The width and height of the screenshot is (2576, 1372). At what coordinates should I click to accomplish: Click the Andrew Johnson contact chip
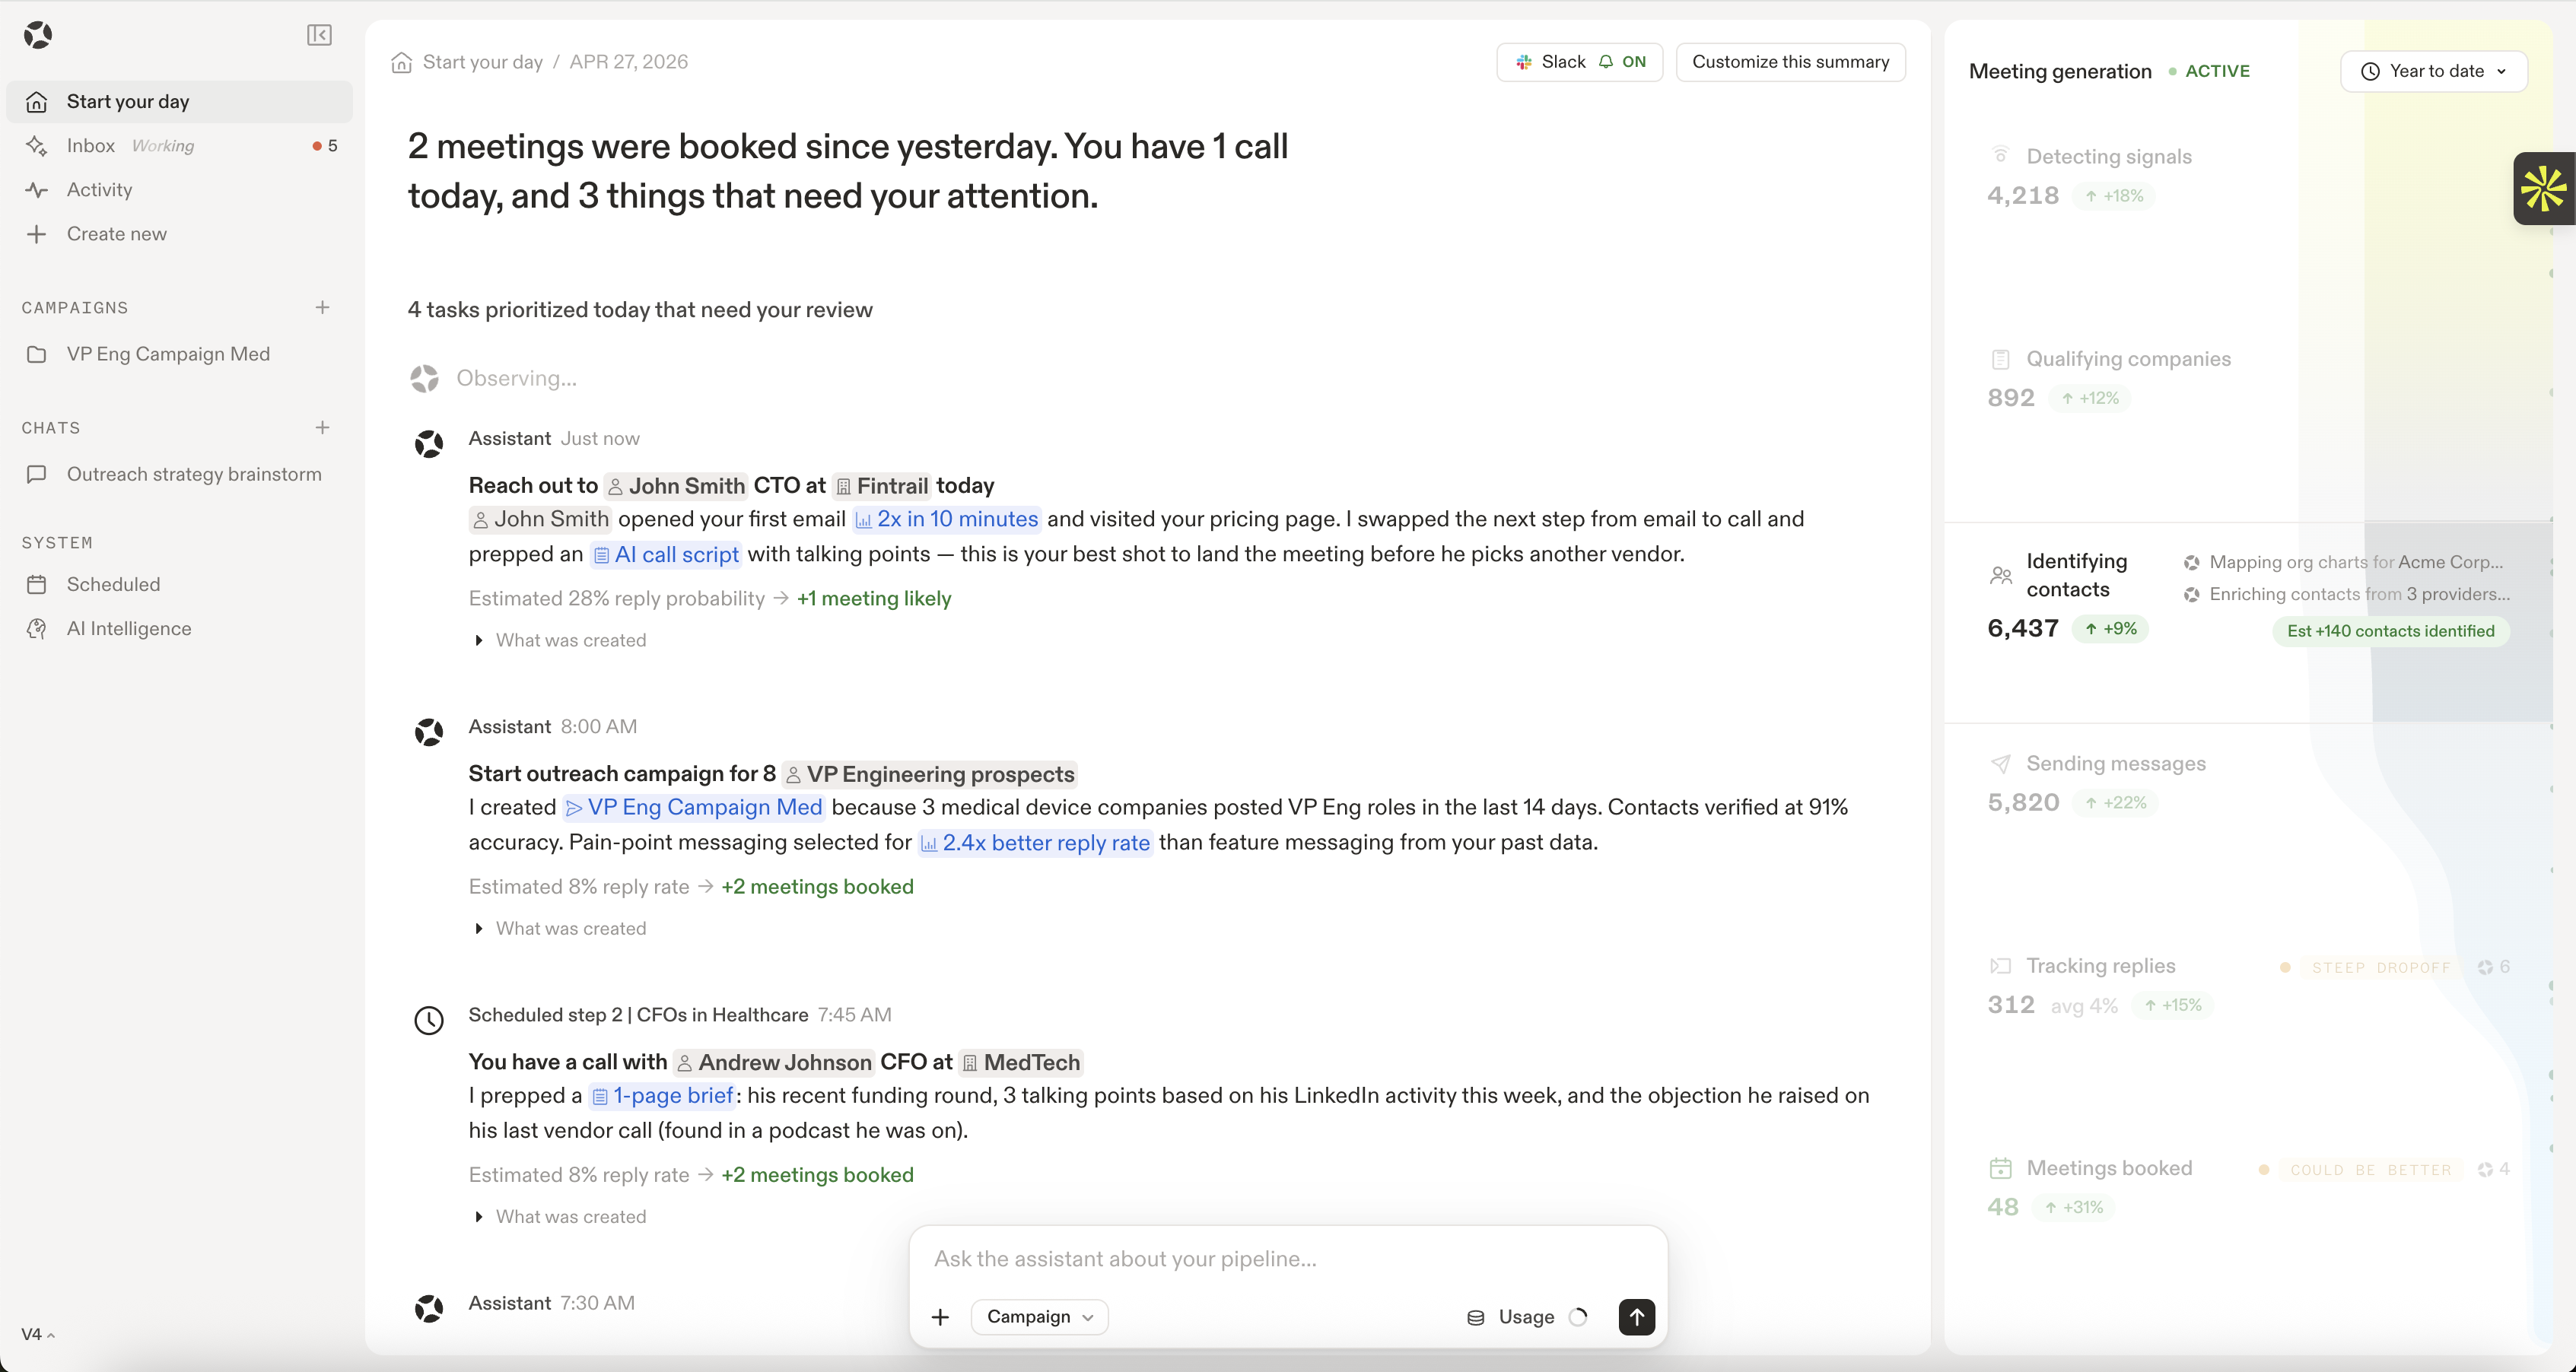(774, 1062)
